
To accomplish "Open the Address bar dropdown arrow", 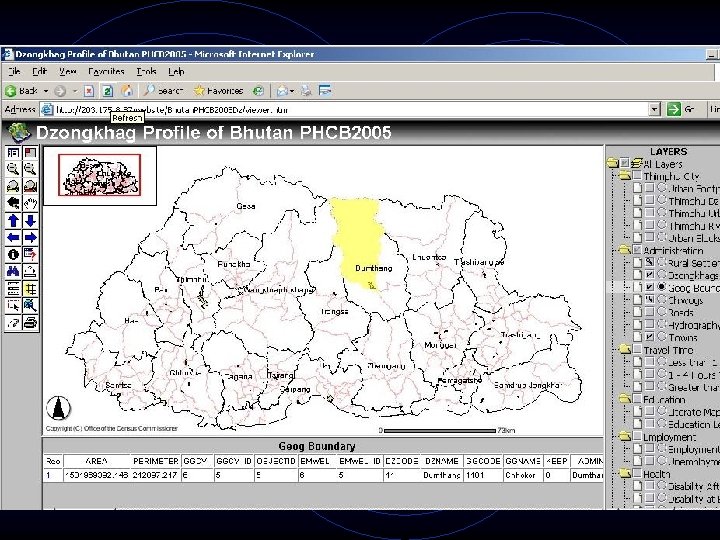I will pyautogui.click(x=655, y=109).
